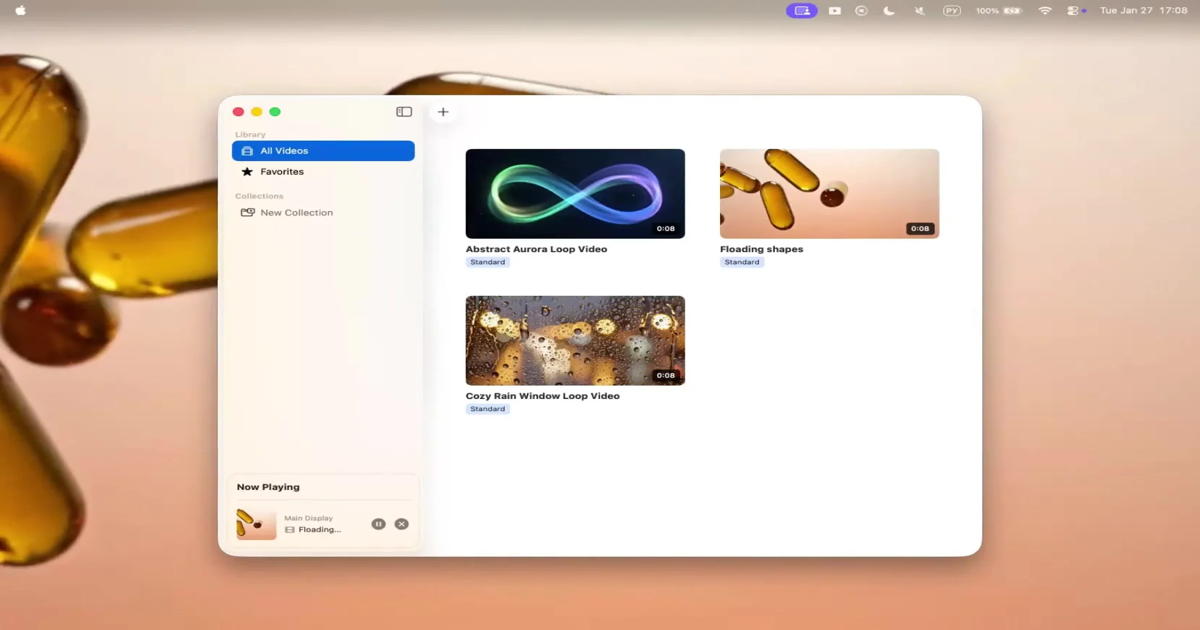The width and height of the screenshot is (1200, 630).
Task: Open the Floating shapes video thumbnail
Action: pyautogui.click(x=829, y=194)
